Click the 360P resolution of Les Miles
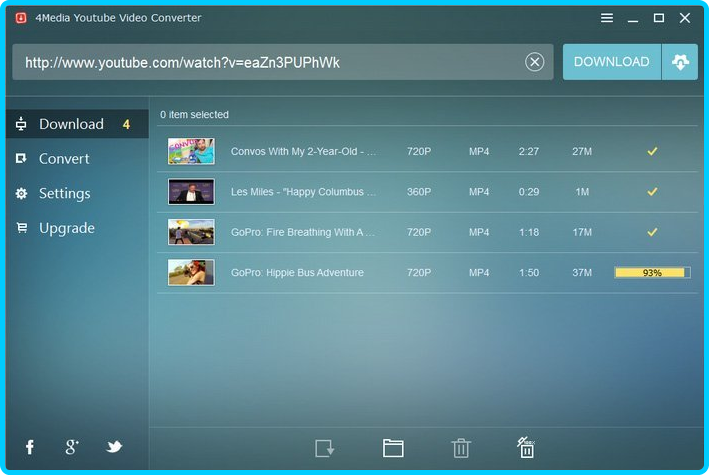Image resolution: width=709 pixels, height=475 pixels. tap(419, 192)
